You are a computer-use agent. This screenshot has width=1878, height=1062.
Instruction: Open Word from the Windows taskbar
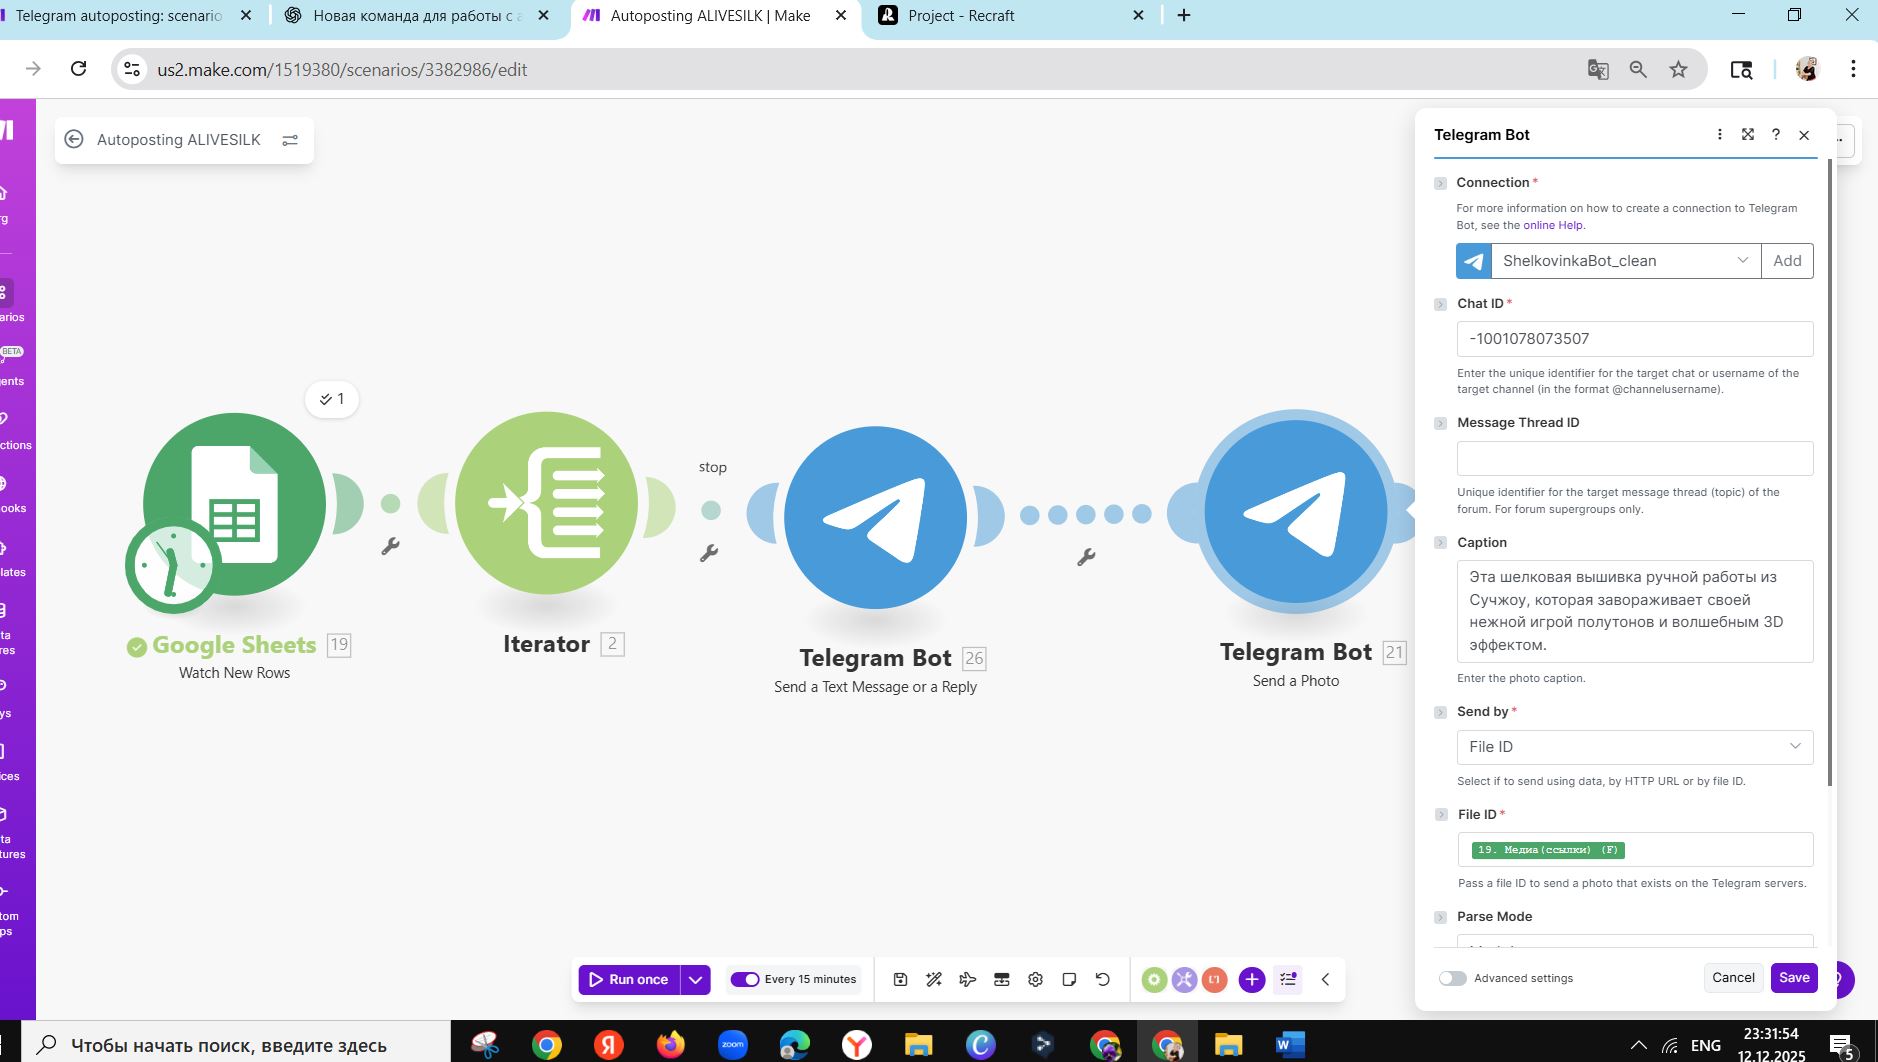point(1290,1045)
